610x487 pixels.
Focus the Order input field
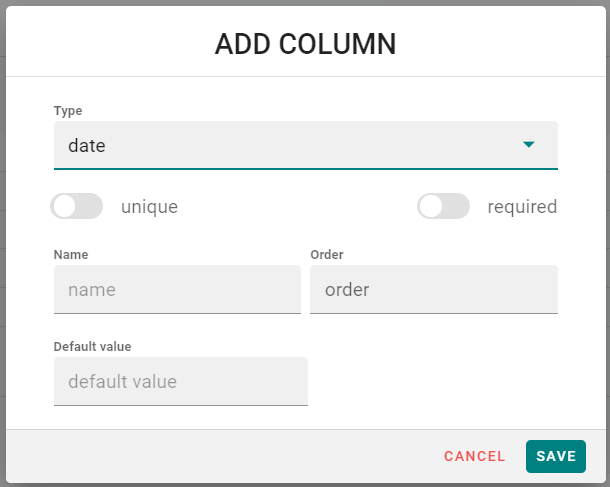433,290
